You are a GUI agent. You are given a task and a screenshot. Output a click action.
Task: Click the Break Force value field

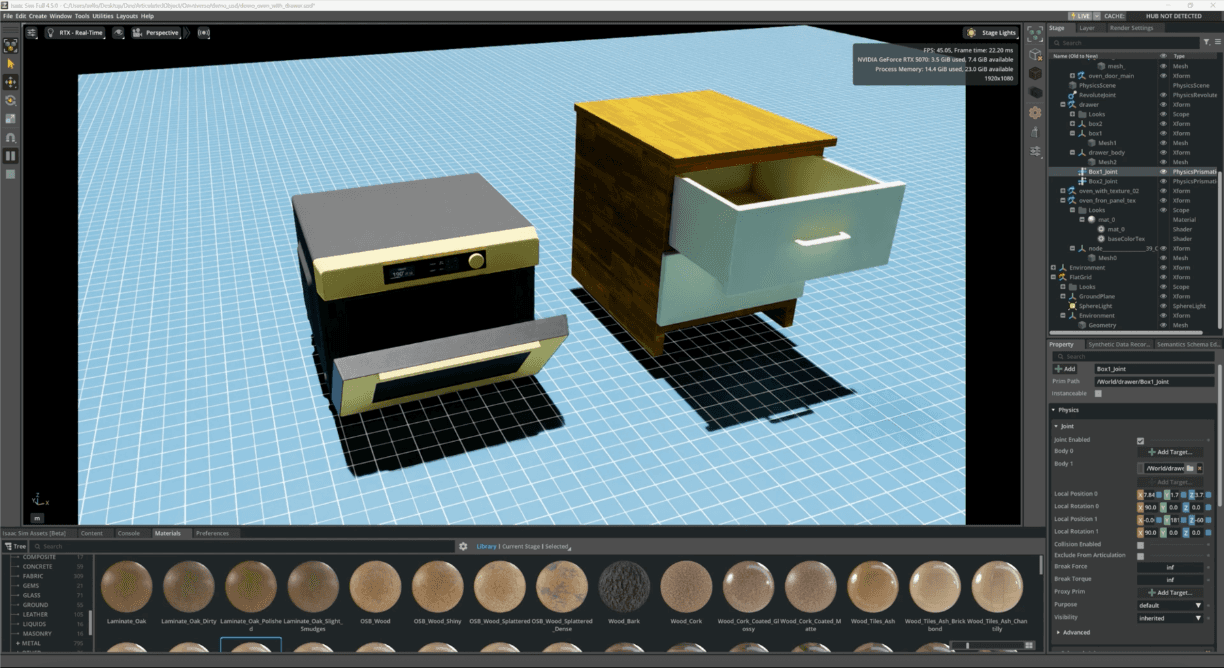point(1170,567)
